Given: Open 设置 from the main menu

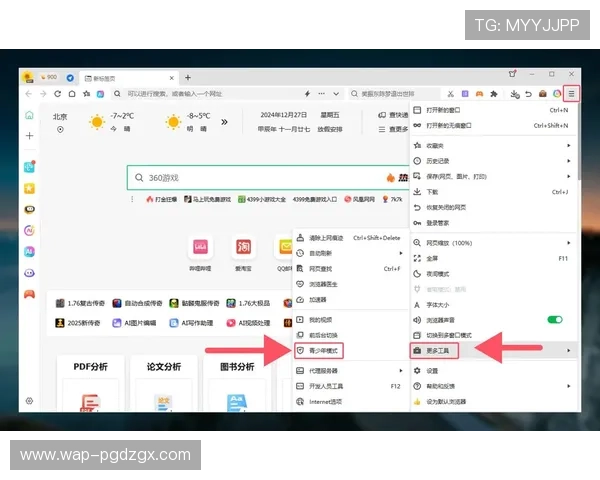Looking at the screenshot, I should click(x=493, y=371).
